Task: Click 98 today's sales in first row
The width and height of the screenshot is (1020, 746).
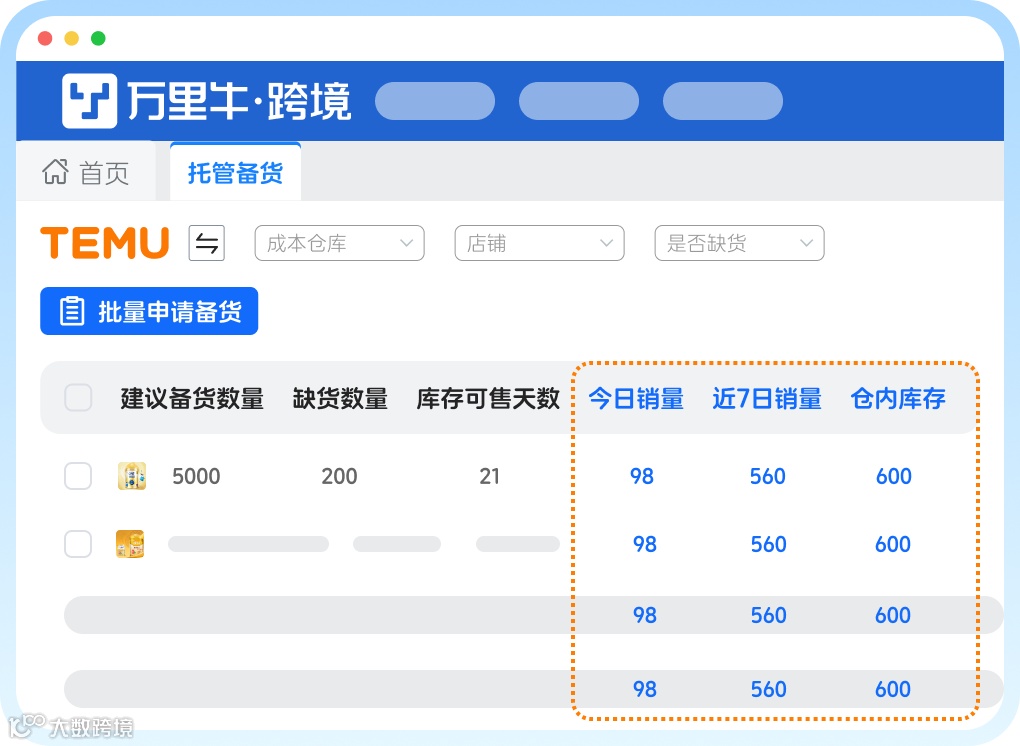Action: tap(641, 476)
